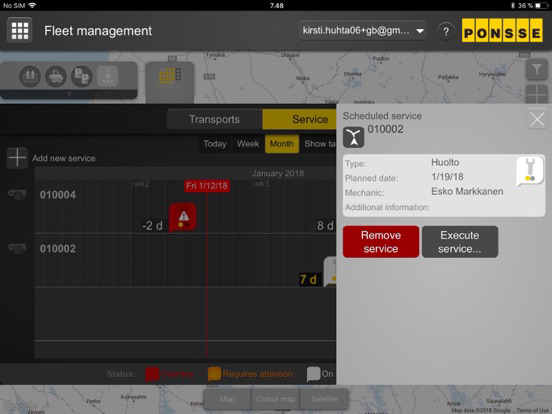Image resolution: width=552 pixels, height=414 pixels.
Task: Click the Add new service plus
Action: (x=17, y=158)
